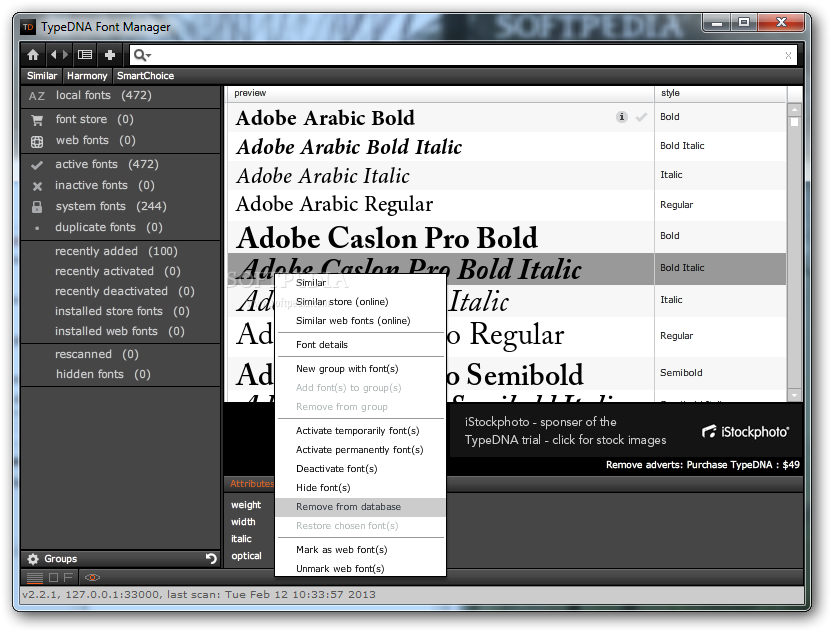Viewport: 832px width, 632px height.
Task: Choose Similar from the context menu
Action: [360, 283]
